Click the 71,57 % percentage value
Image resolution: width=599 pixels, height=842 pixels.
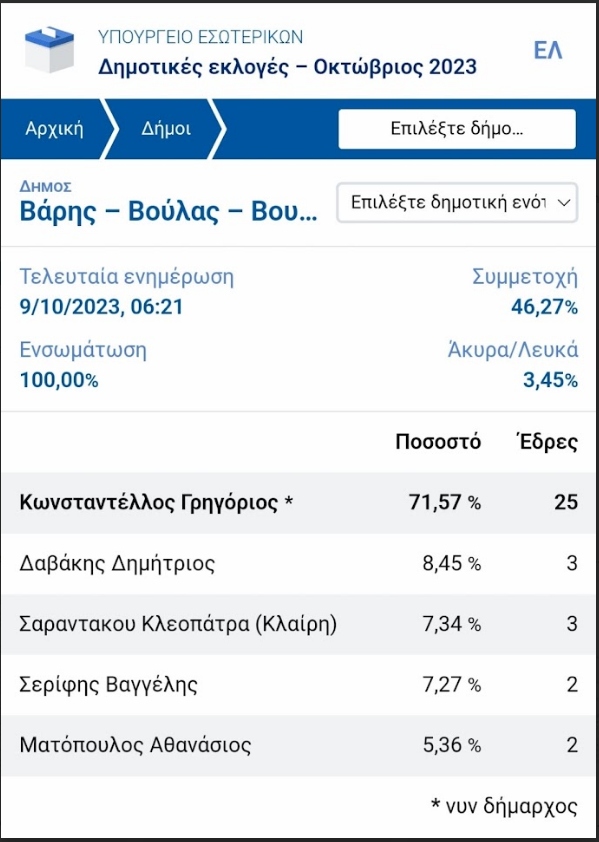[445, 503]
